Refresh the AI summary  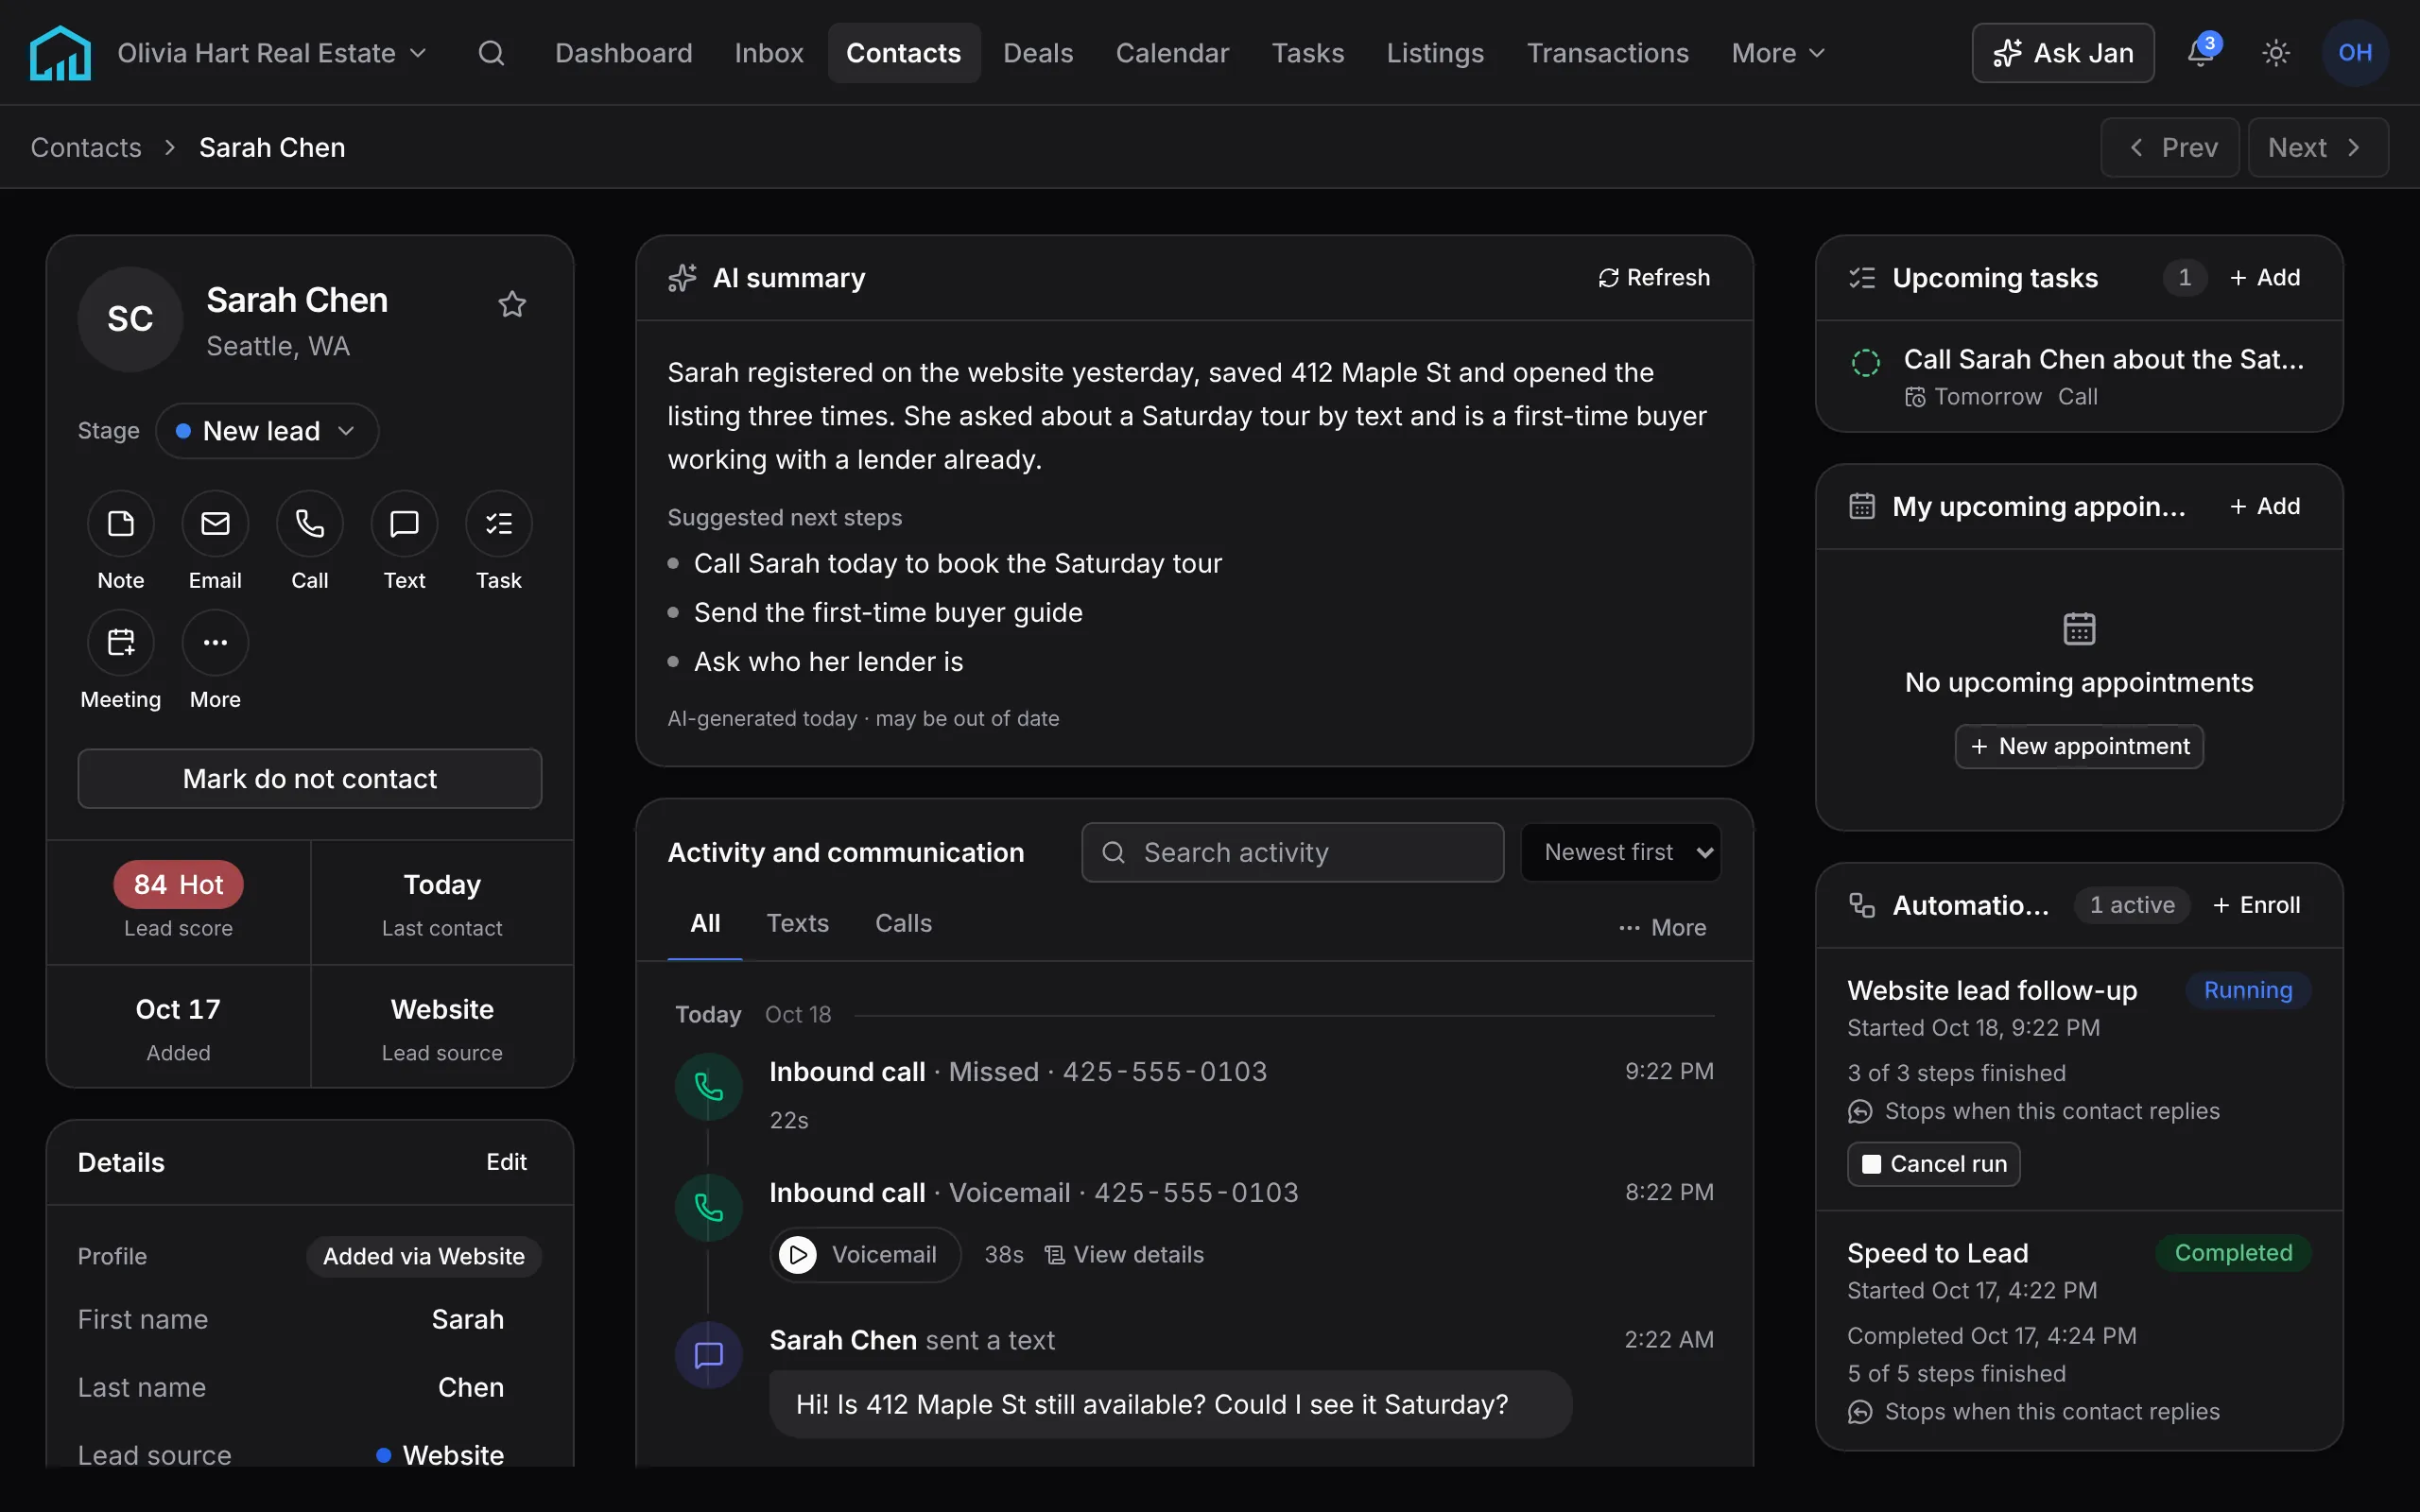(x=1654, y=278)
